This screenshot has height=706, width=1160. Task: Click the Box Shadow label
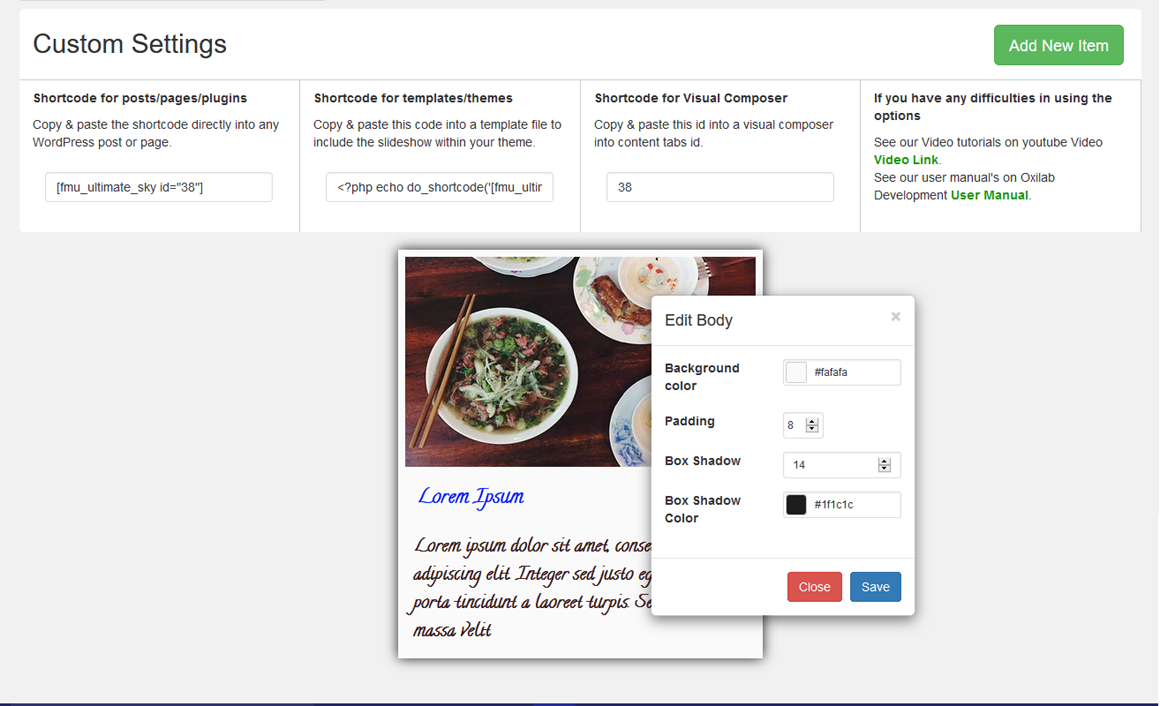(x=702, y=461)
